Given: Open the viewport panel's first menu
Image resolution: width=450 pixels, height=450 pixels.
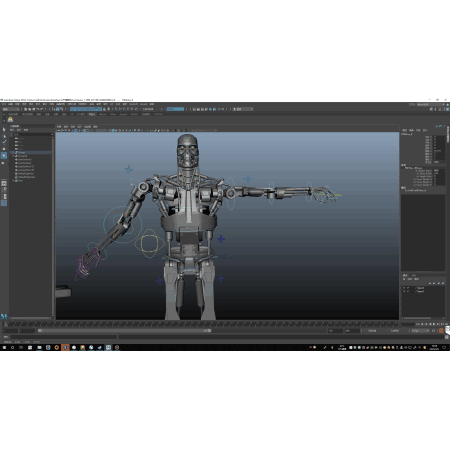Looking at the screenshot, I should [59, 127].
